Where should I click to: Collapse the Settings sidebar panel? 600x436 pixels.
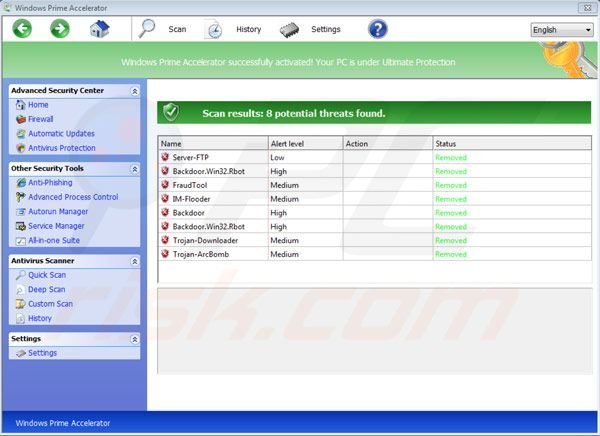[x=135, y=340]
